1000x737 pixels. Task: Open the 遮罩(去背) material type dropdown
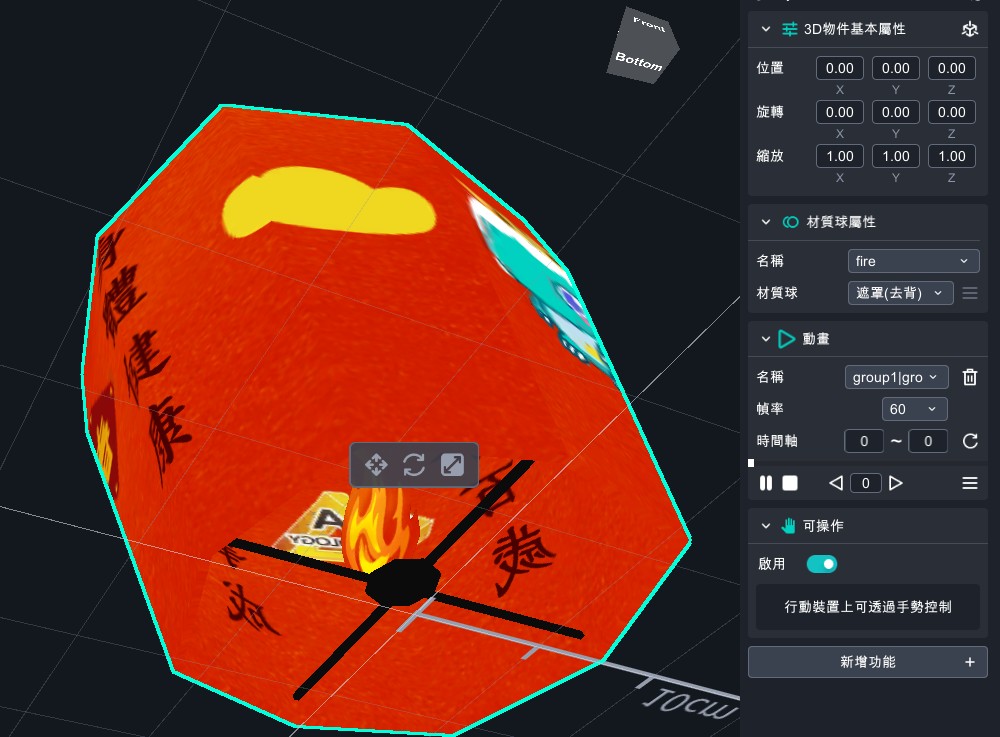(x=900, y=293)
